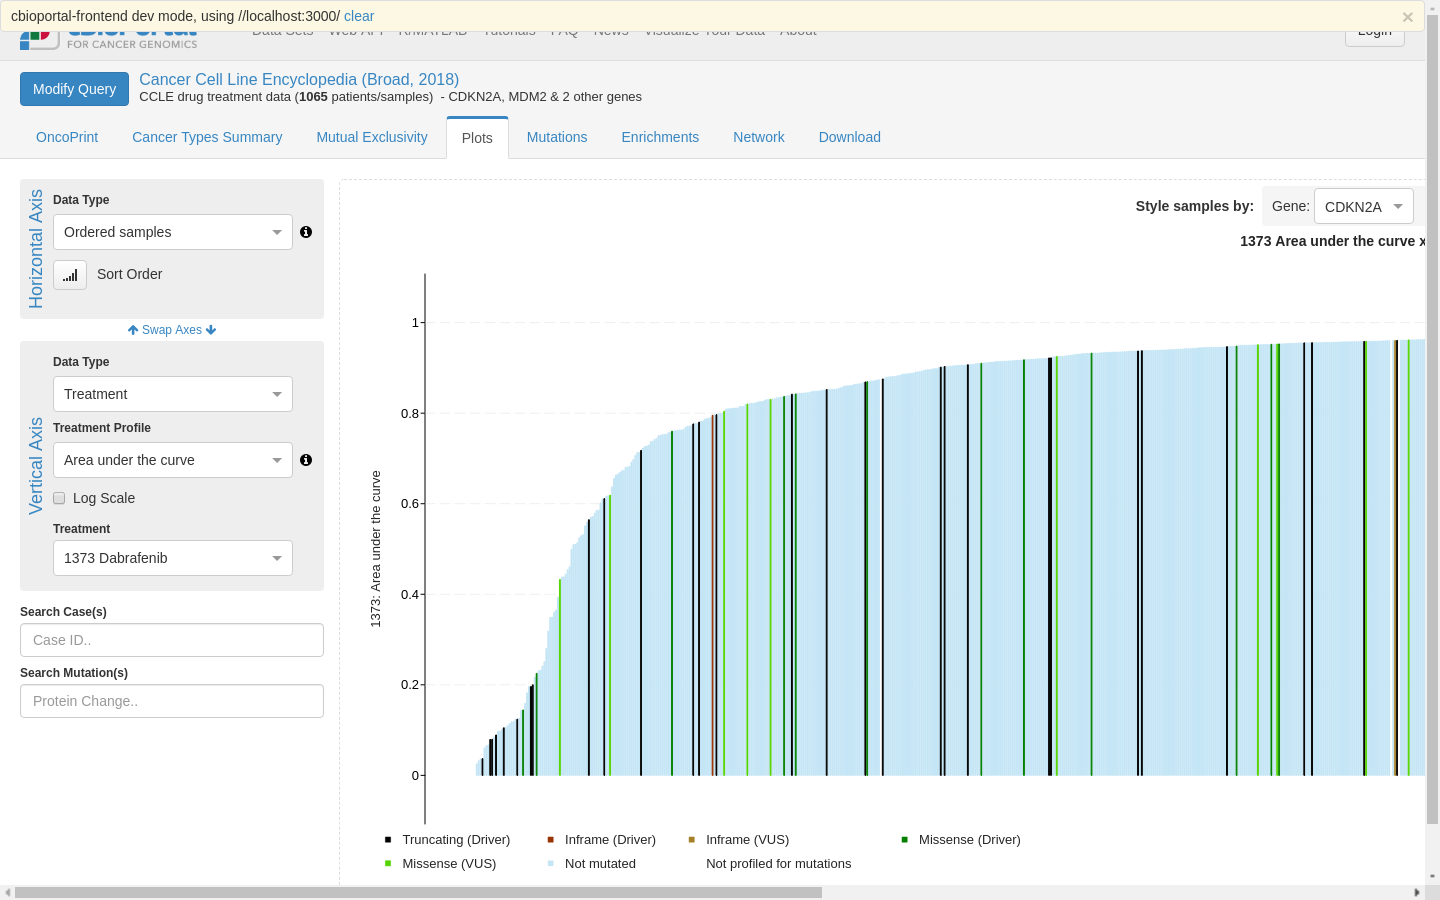Image resolution: width=1440 pixels, height=900 pixels.
Task: Click the Sort Order bar chart icon
Action: pyautogui.click(x=69, y=274)
